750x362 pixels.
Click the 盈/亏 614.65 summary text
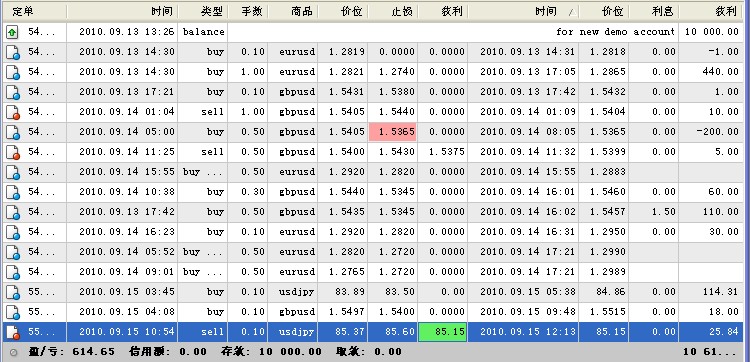pos(71,352)
